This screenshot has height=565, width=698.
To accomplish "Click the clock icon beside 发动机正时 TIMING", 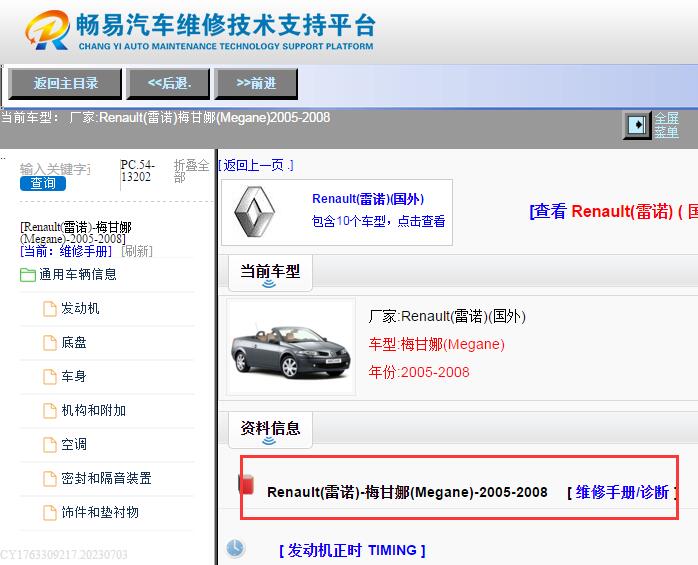I will click(x=235, y=548).
